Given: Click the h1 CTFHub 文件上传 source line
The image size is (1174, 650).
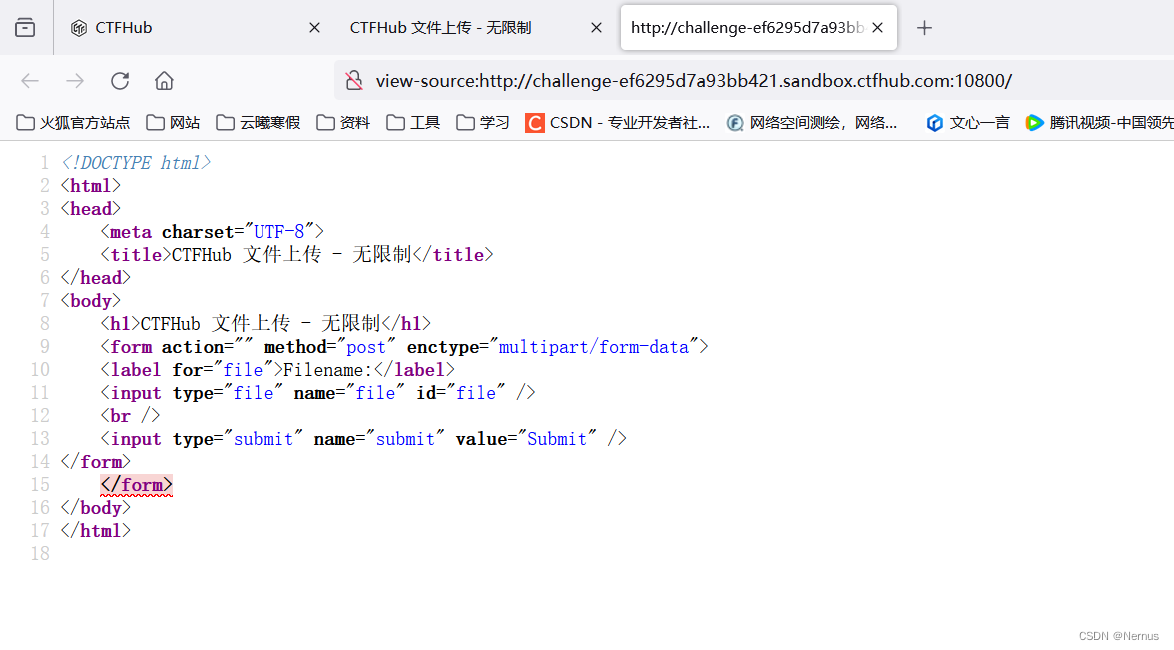Looking at the screenshot, I should [x=266, y=324].
